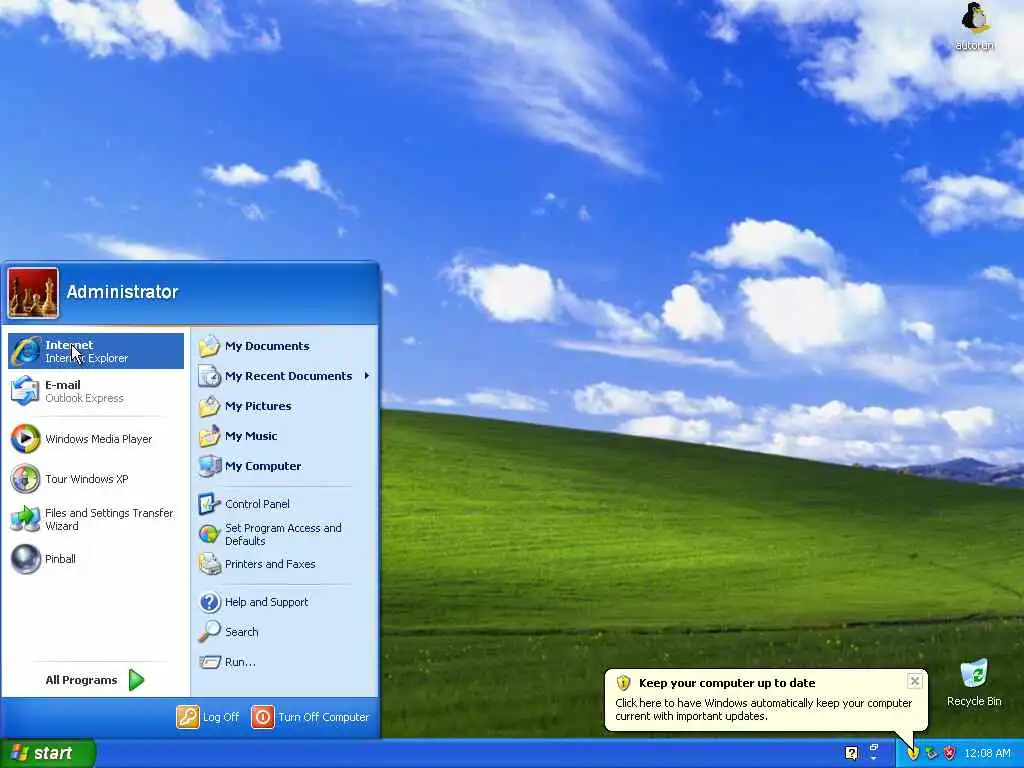Screen dimensions: 1024x768
Task: Click the yellow update shield tray icon
Action: 912,753
